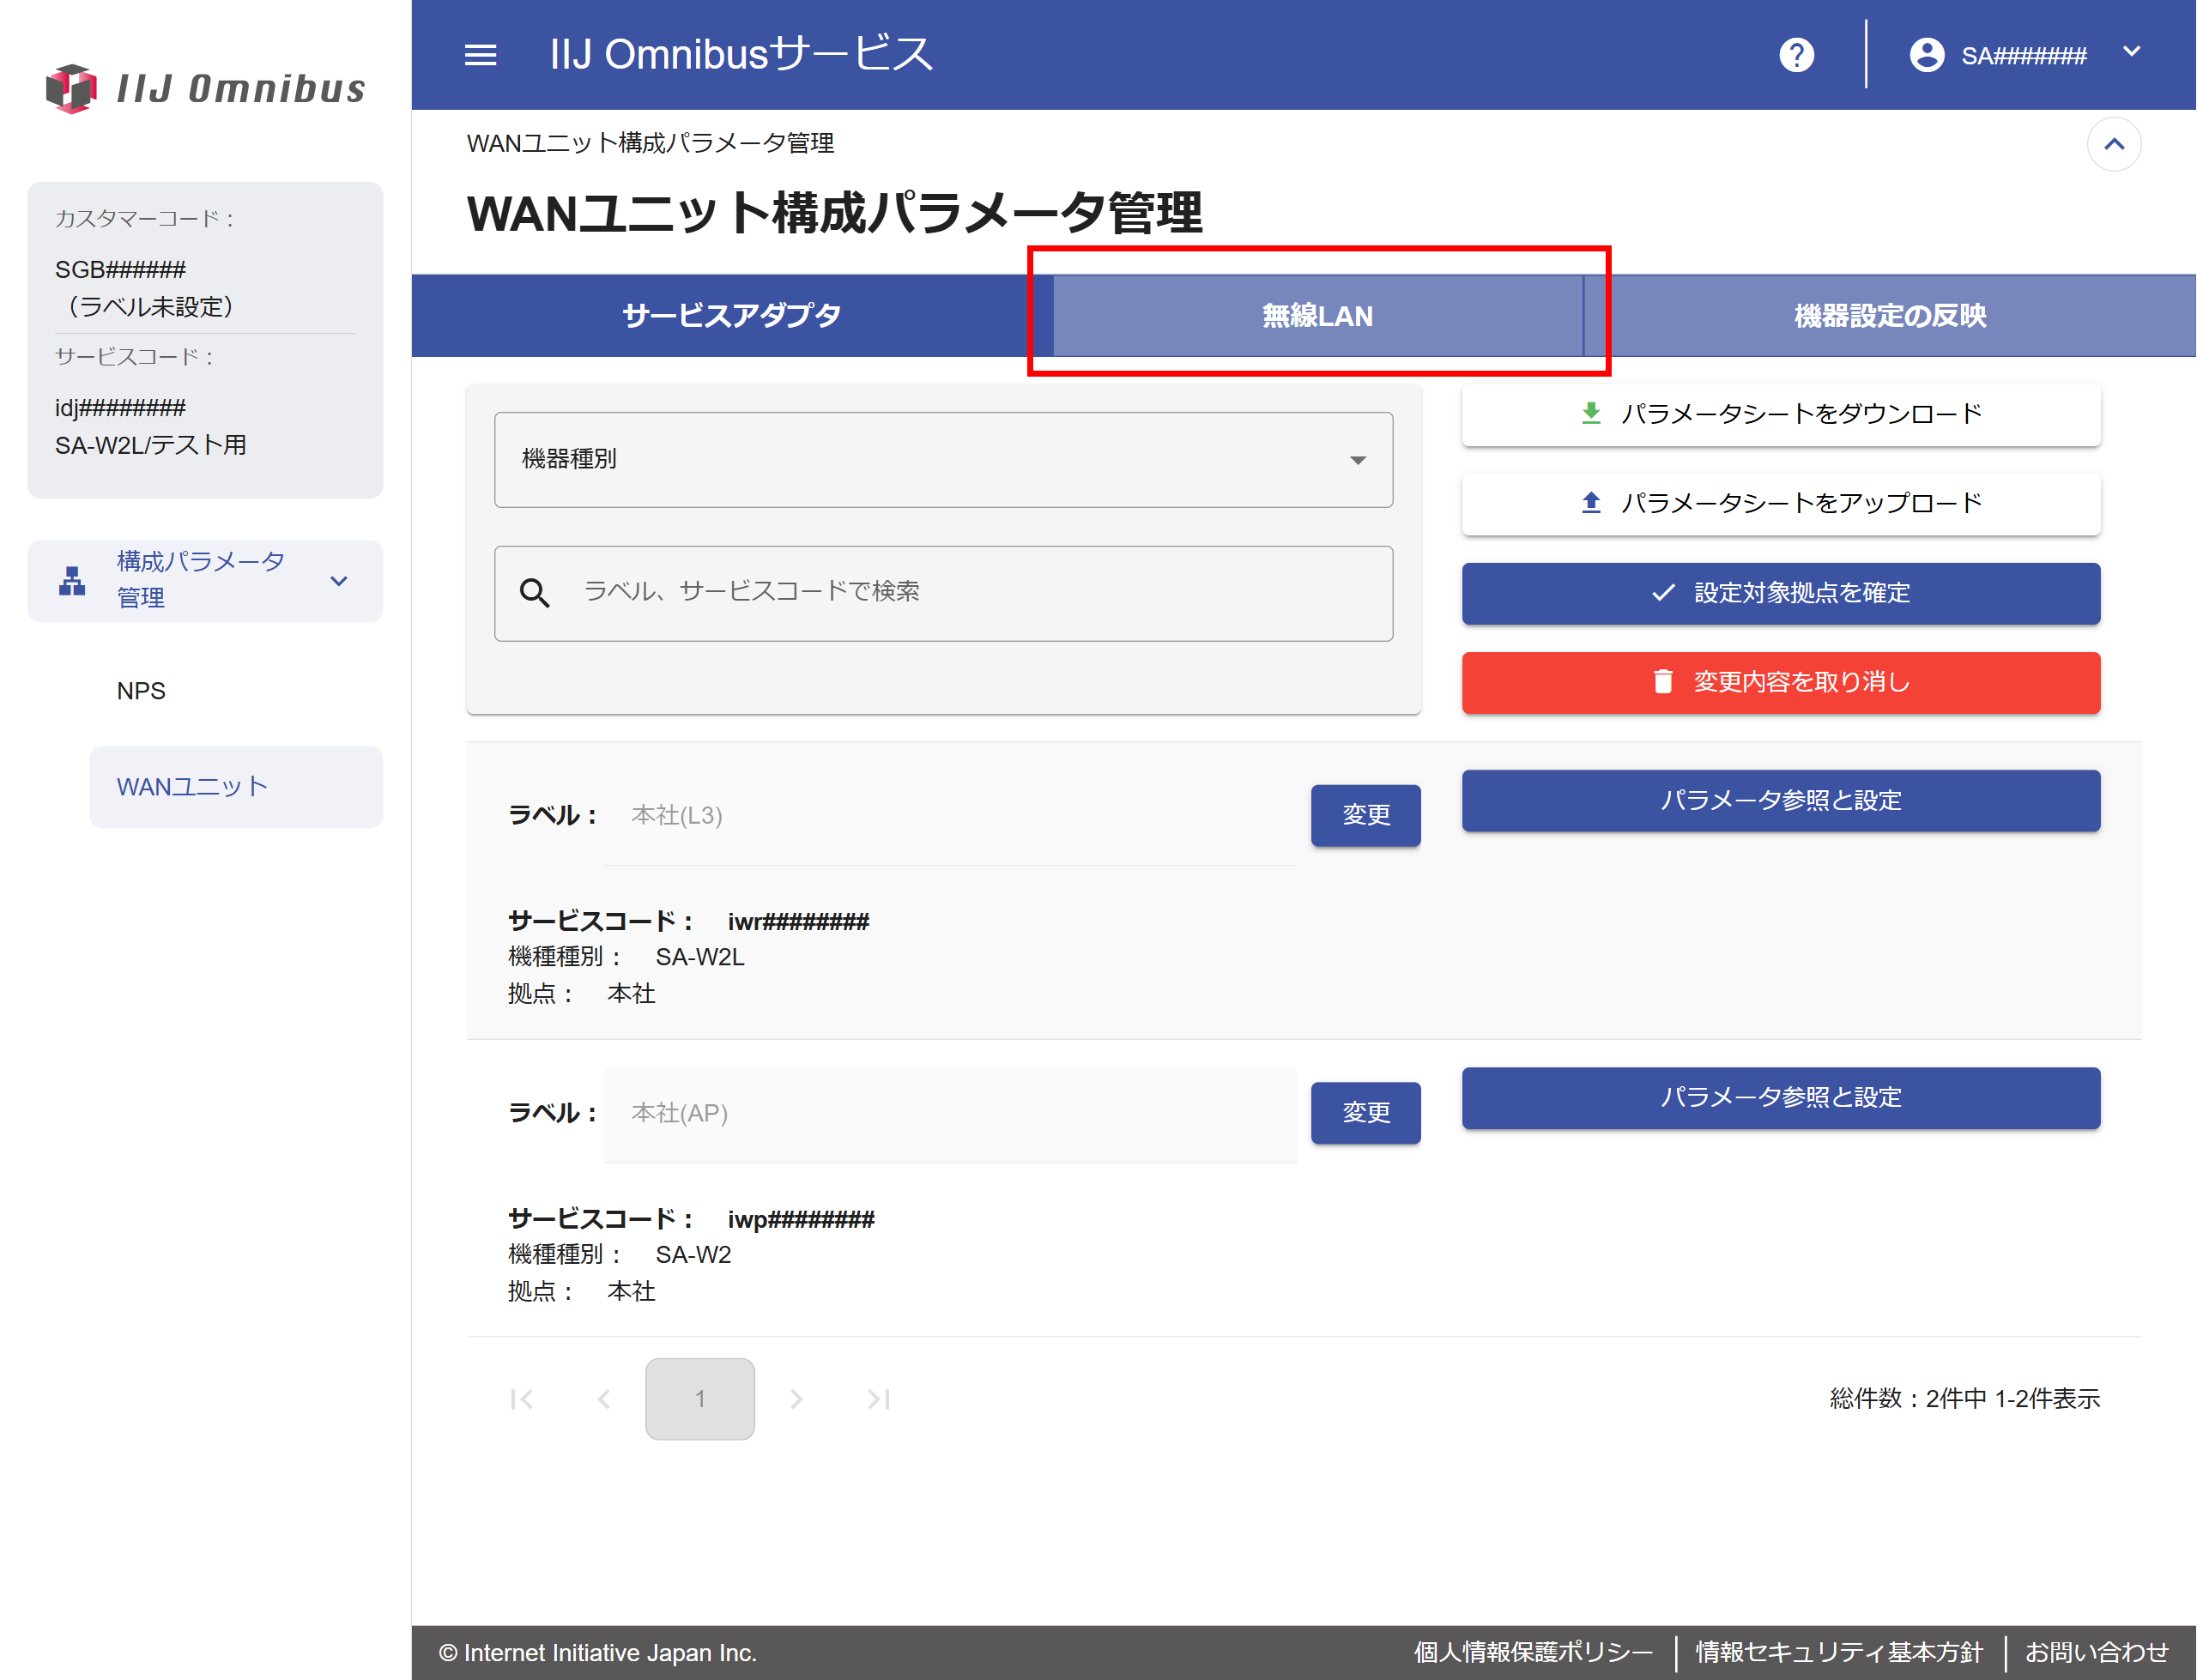This screenshot has width=2197, height=1680.
Task: Click service code iwr######## text
Action: pyautogui.click(x=798, y=921)
